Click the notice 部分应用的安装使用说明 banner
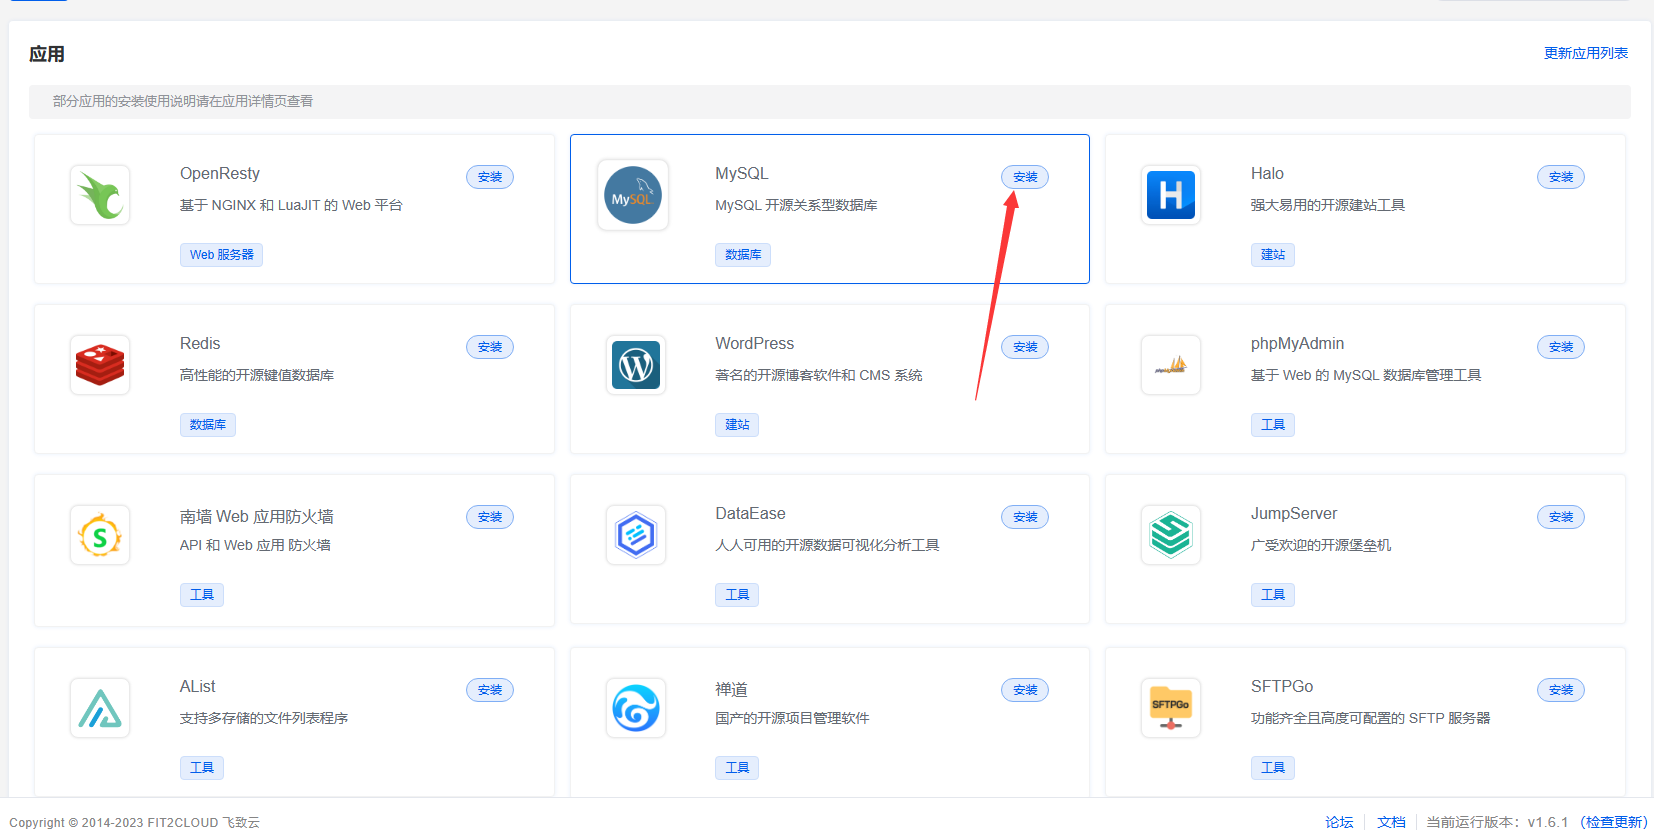Viewport: 1654px width, 830px height. (x=830, y=101)
